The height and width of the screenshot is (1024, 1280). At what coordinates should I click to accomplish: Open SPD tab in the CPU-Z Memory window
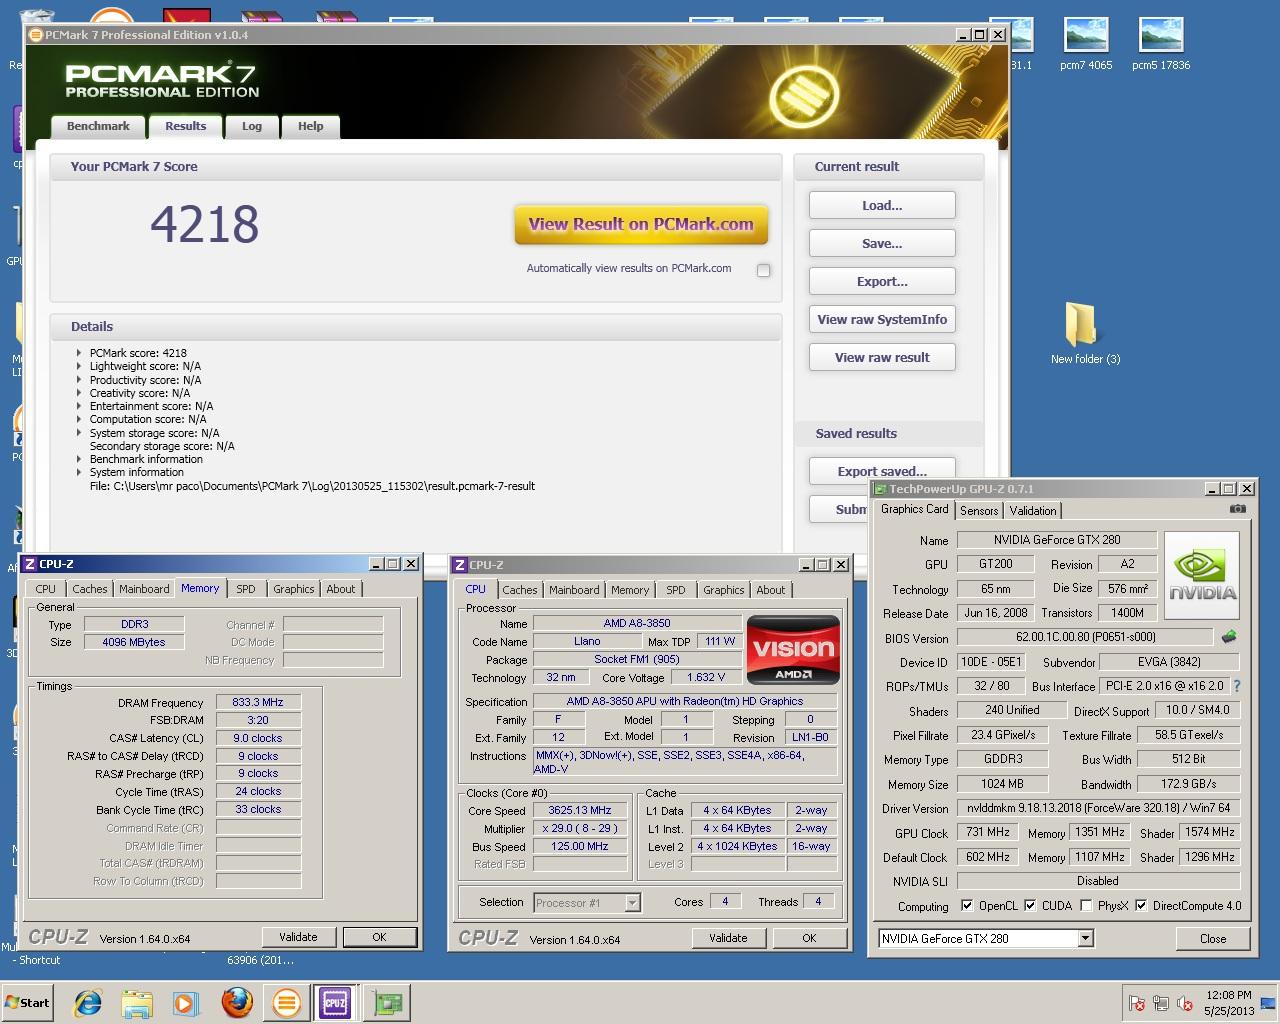coord(246,589)
